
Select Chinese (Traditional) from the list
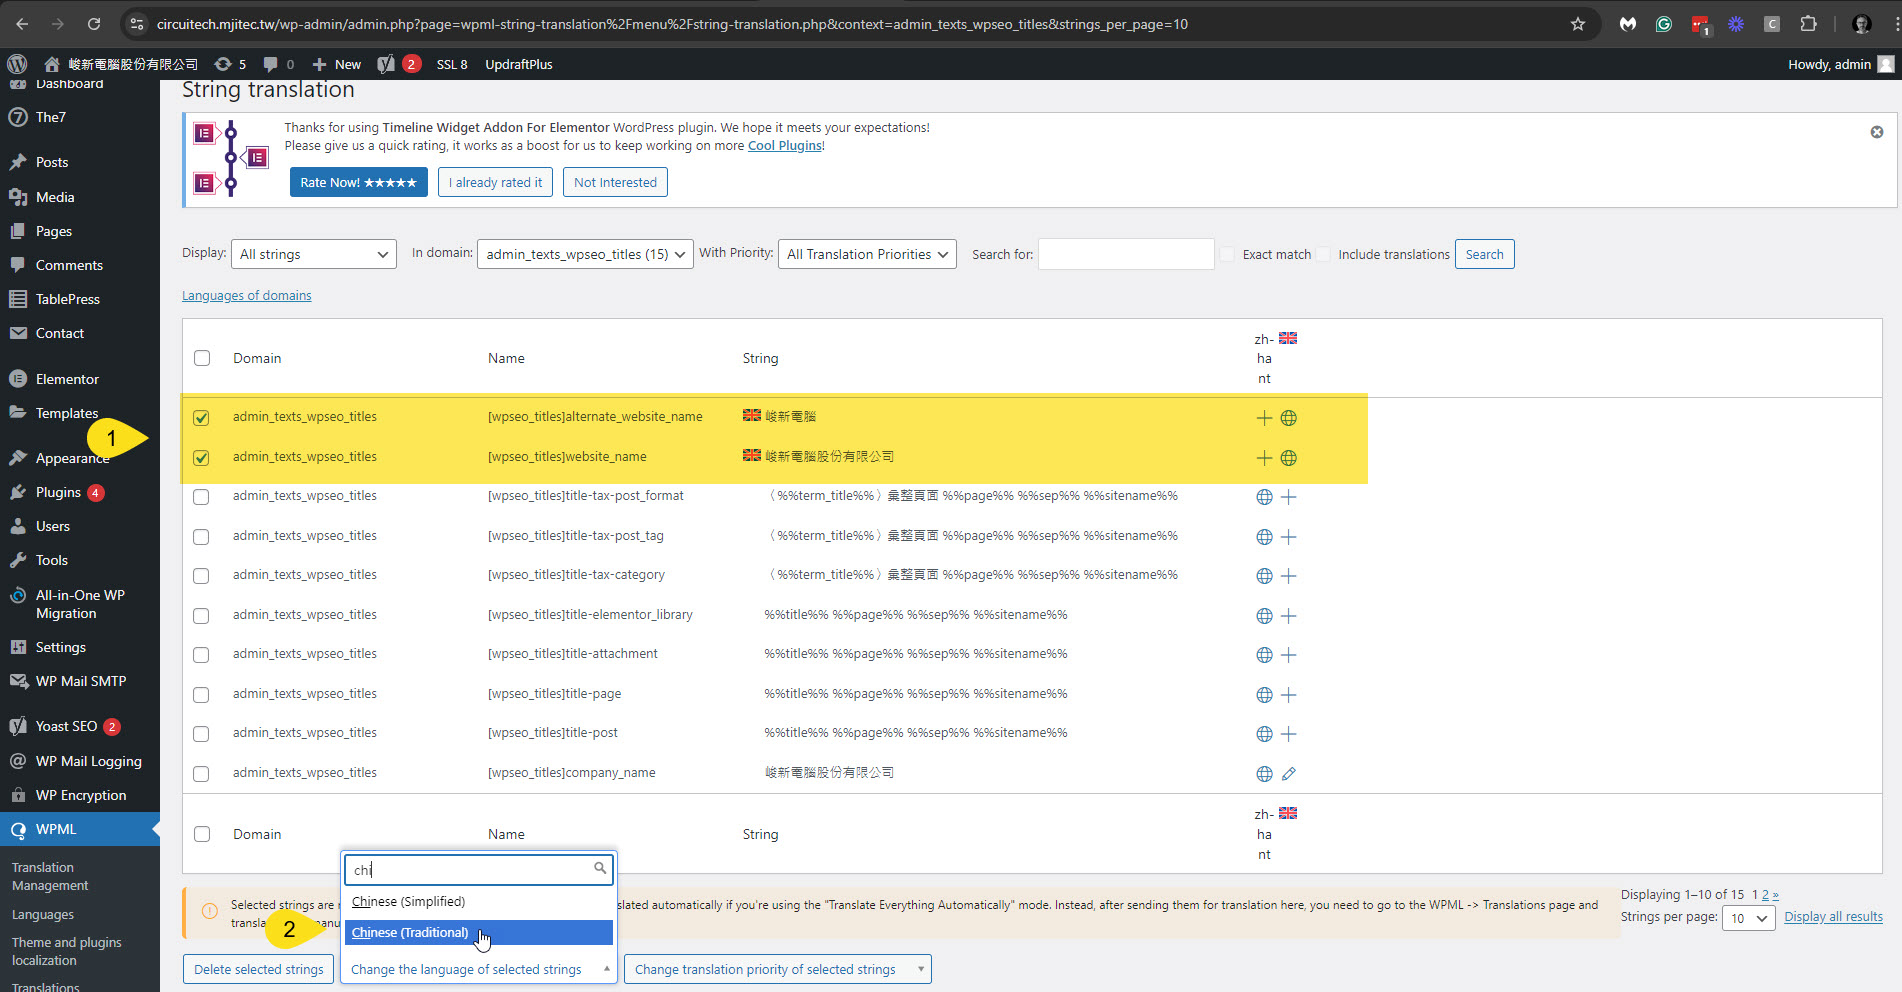coord(479,932)
